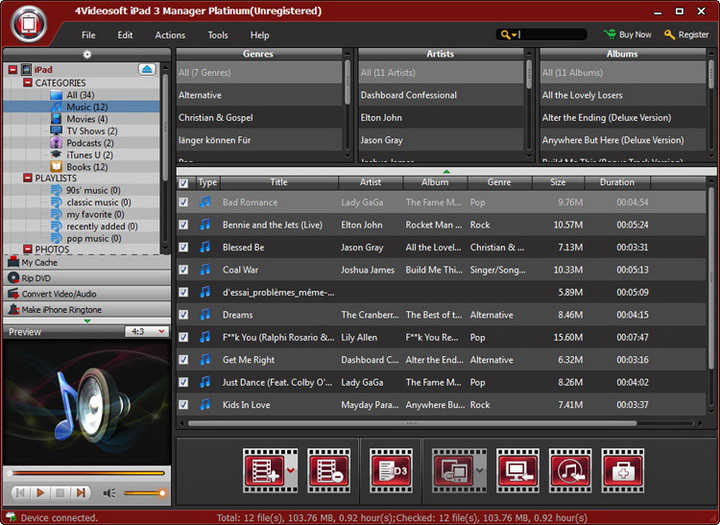Screen dimensions: 720x525
Task: Open the Edit menu
Action: 125,35
